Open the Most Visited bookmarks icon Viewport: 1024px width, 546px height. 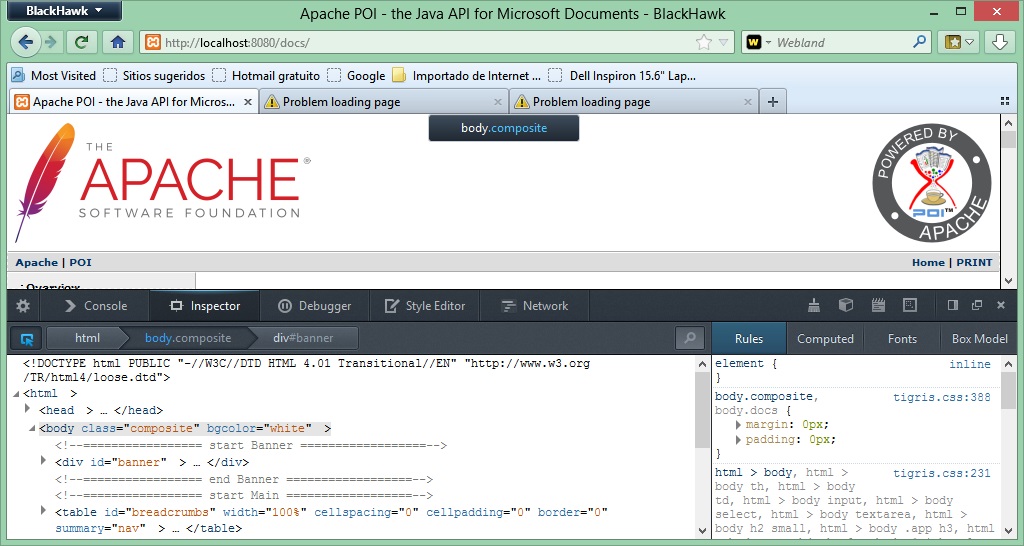point(18,75)
